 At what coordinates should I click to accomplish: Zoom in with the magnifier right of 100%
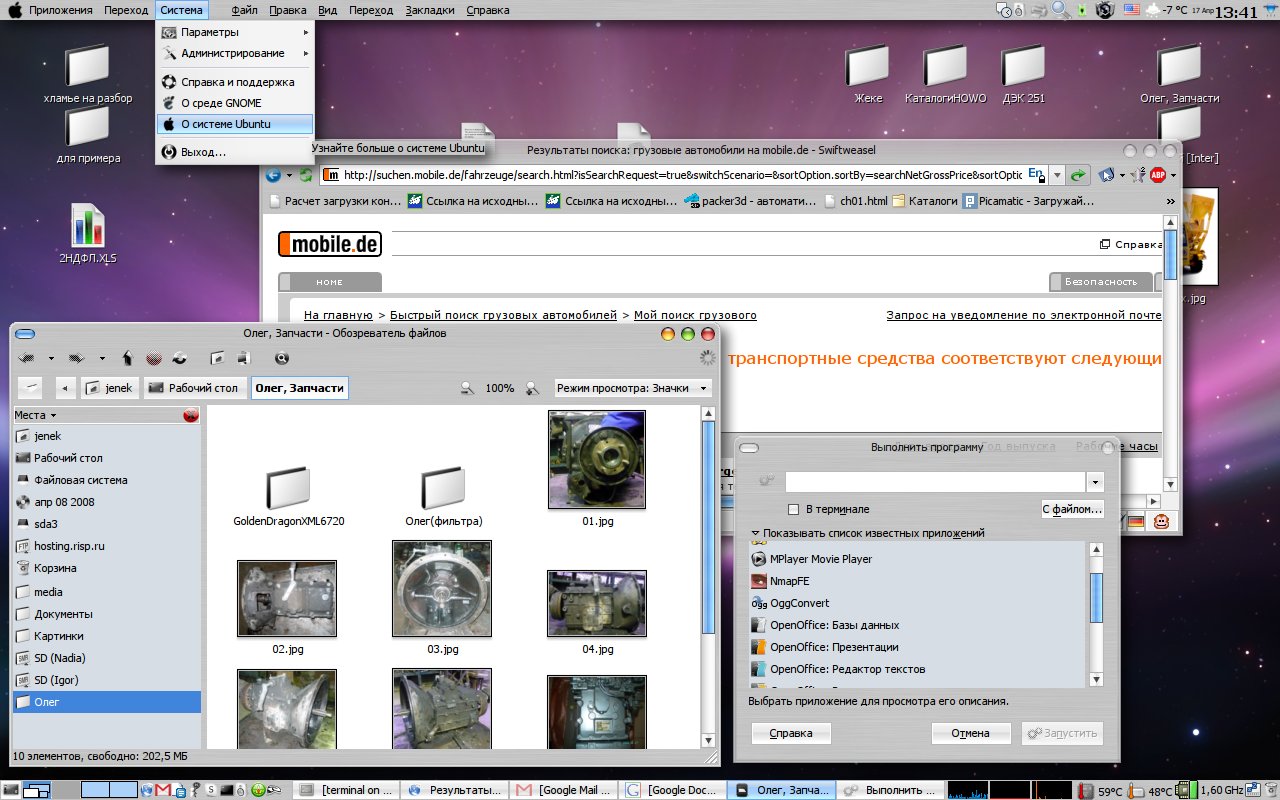pyautogui.click(x=533, y=388)
